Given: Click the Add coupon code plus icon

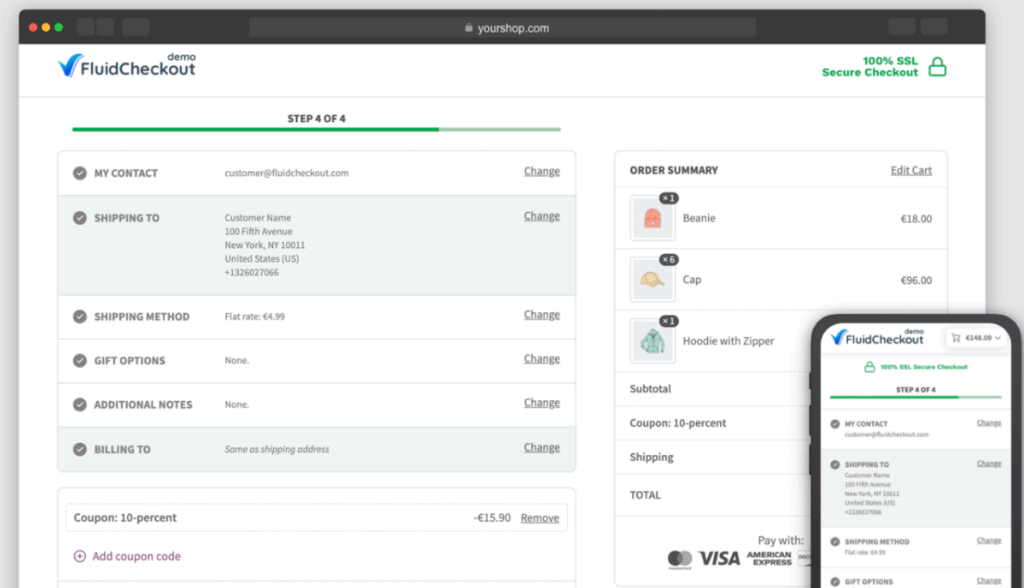Looking at the screenshot, I should tap(78, 555).
